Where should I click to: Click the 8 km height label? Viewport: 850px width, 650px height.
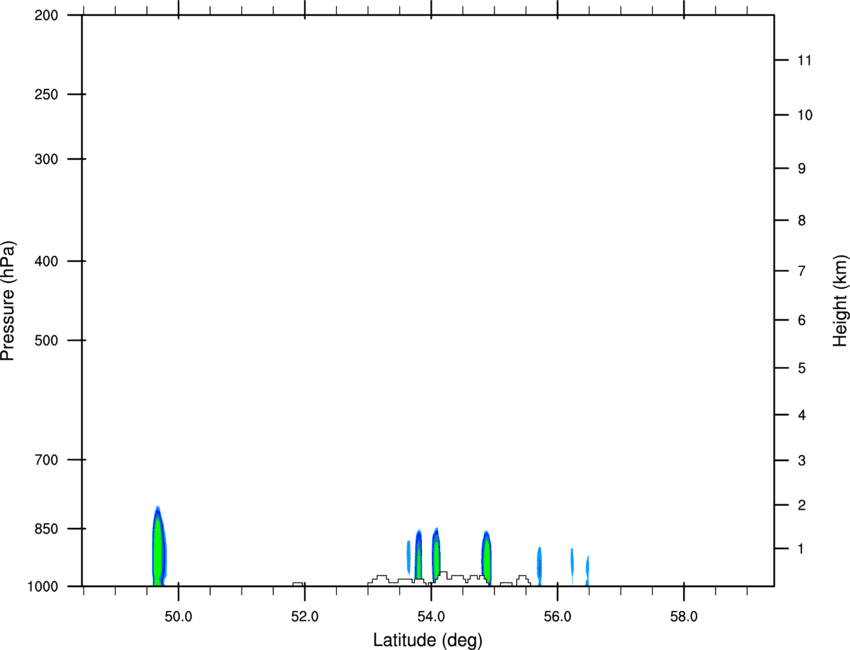pos(802,220)
